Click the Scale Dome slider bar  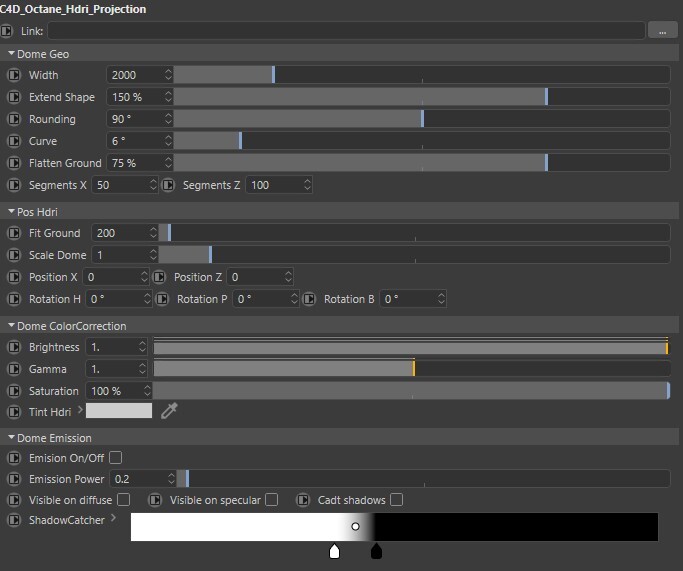click(414, 255)
